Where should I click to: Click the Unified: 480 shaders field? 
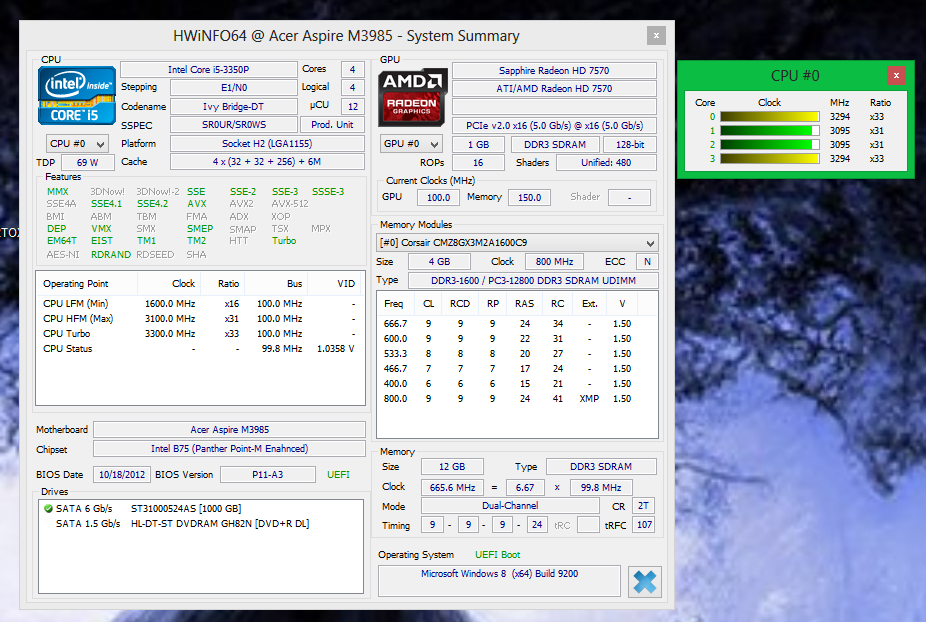[x=606, y=162]
